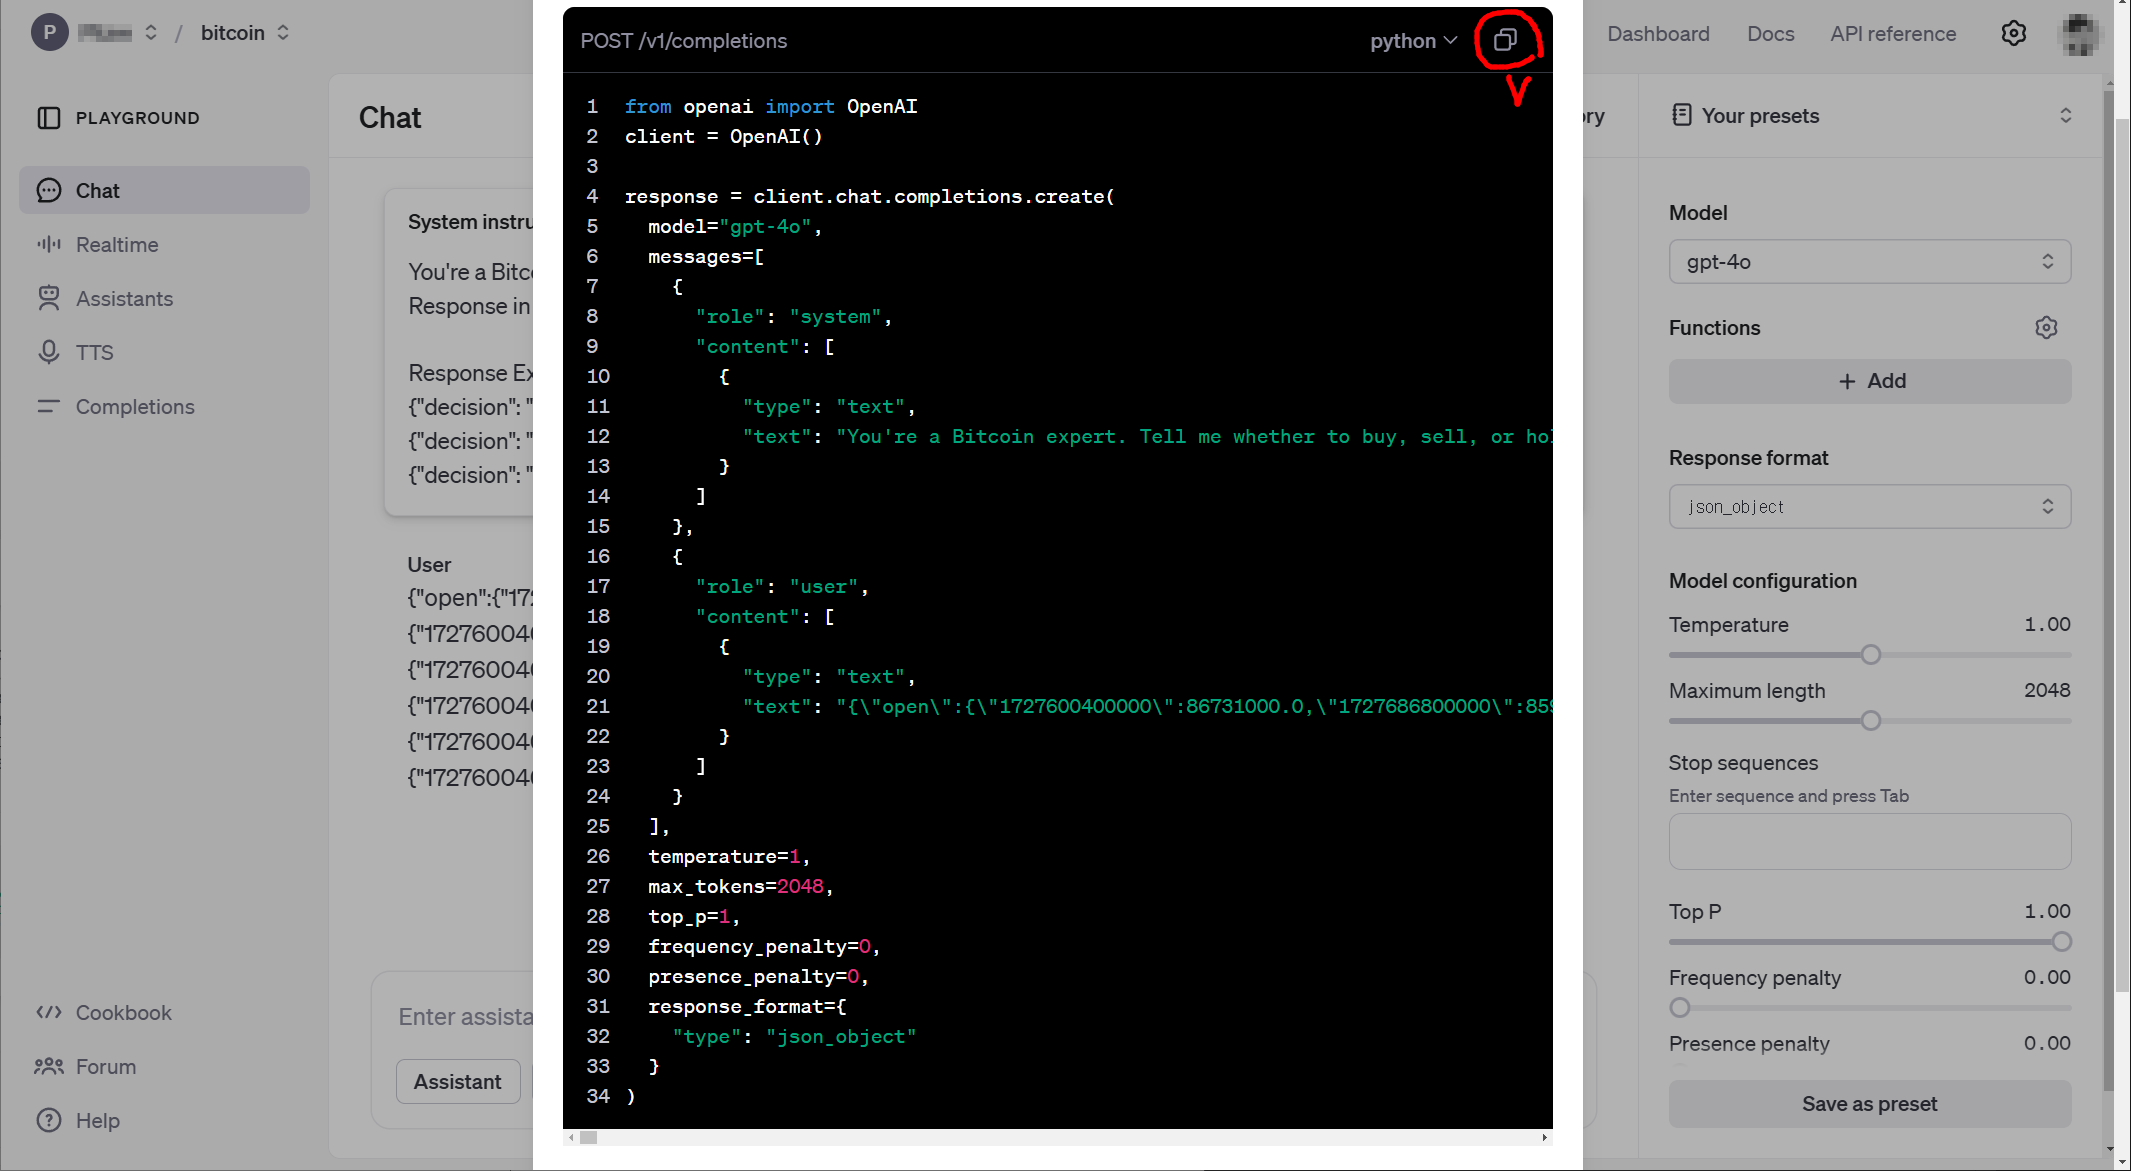Open the TTS microphone section
The width and height of the screenshot is (2131, 1171).
pos(94,353)
